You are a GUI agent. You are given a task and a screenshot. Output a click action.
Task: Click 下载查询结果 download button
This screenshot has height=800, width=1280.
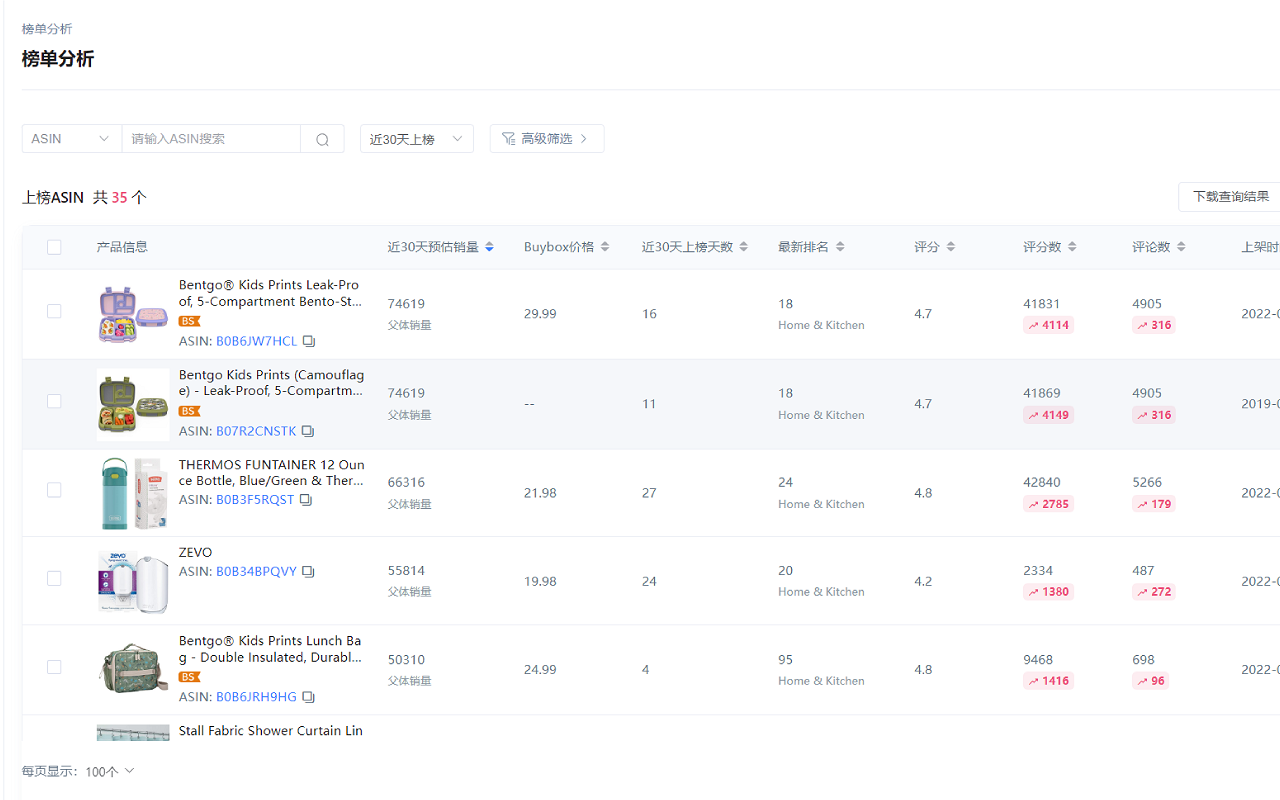pos(1230,197)
